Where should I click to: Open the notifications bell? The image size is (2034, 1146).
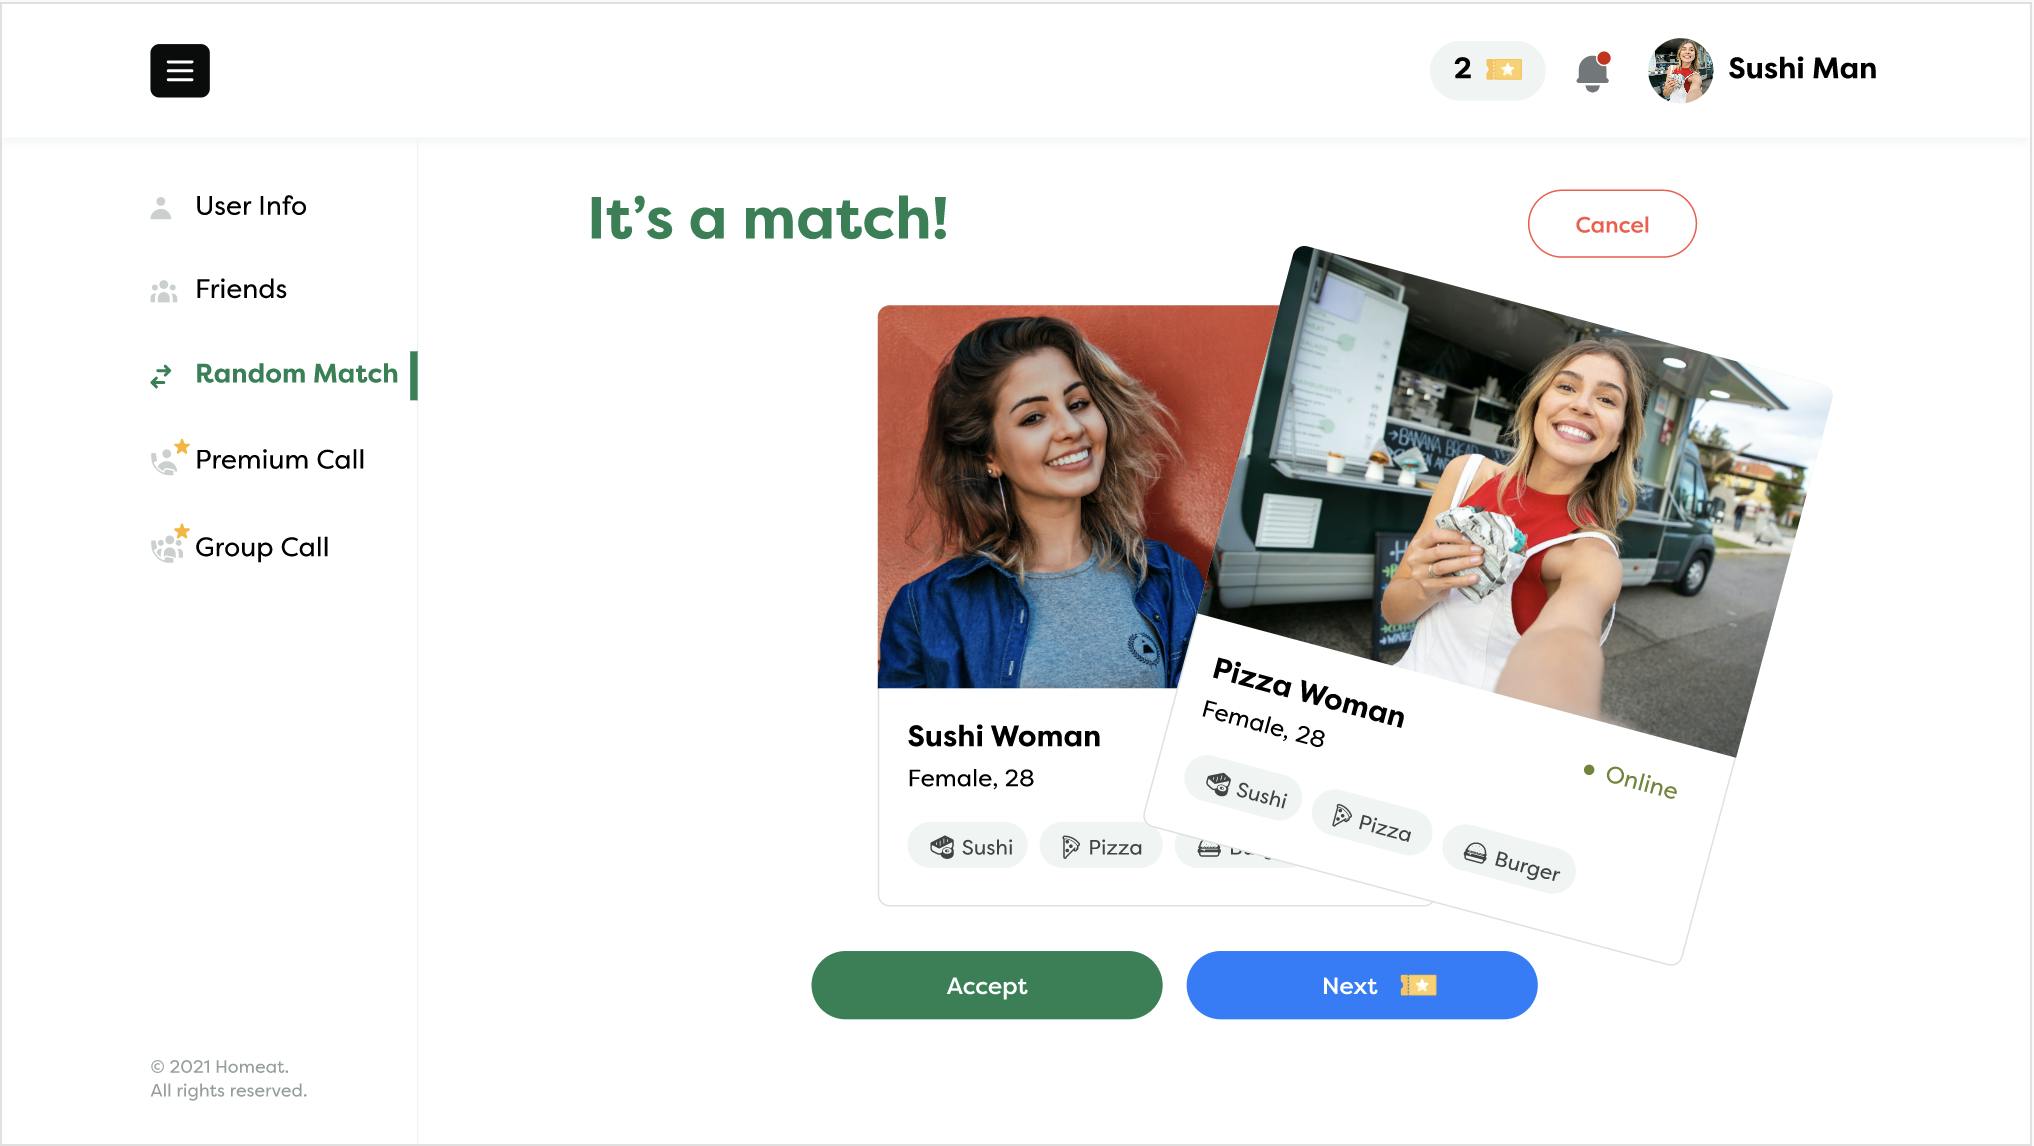[1593, 72]
